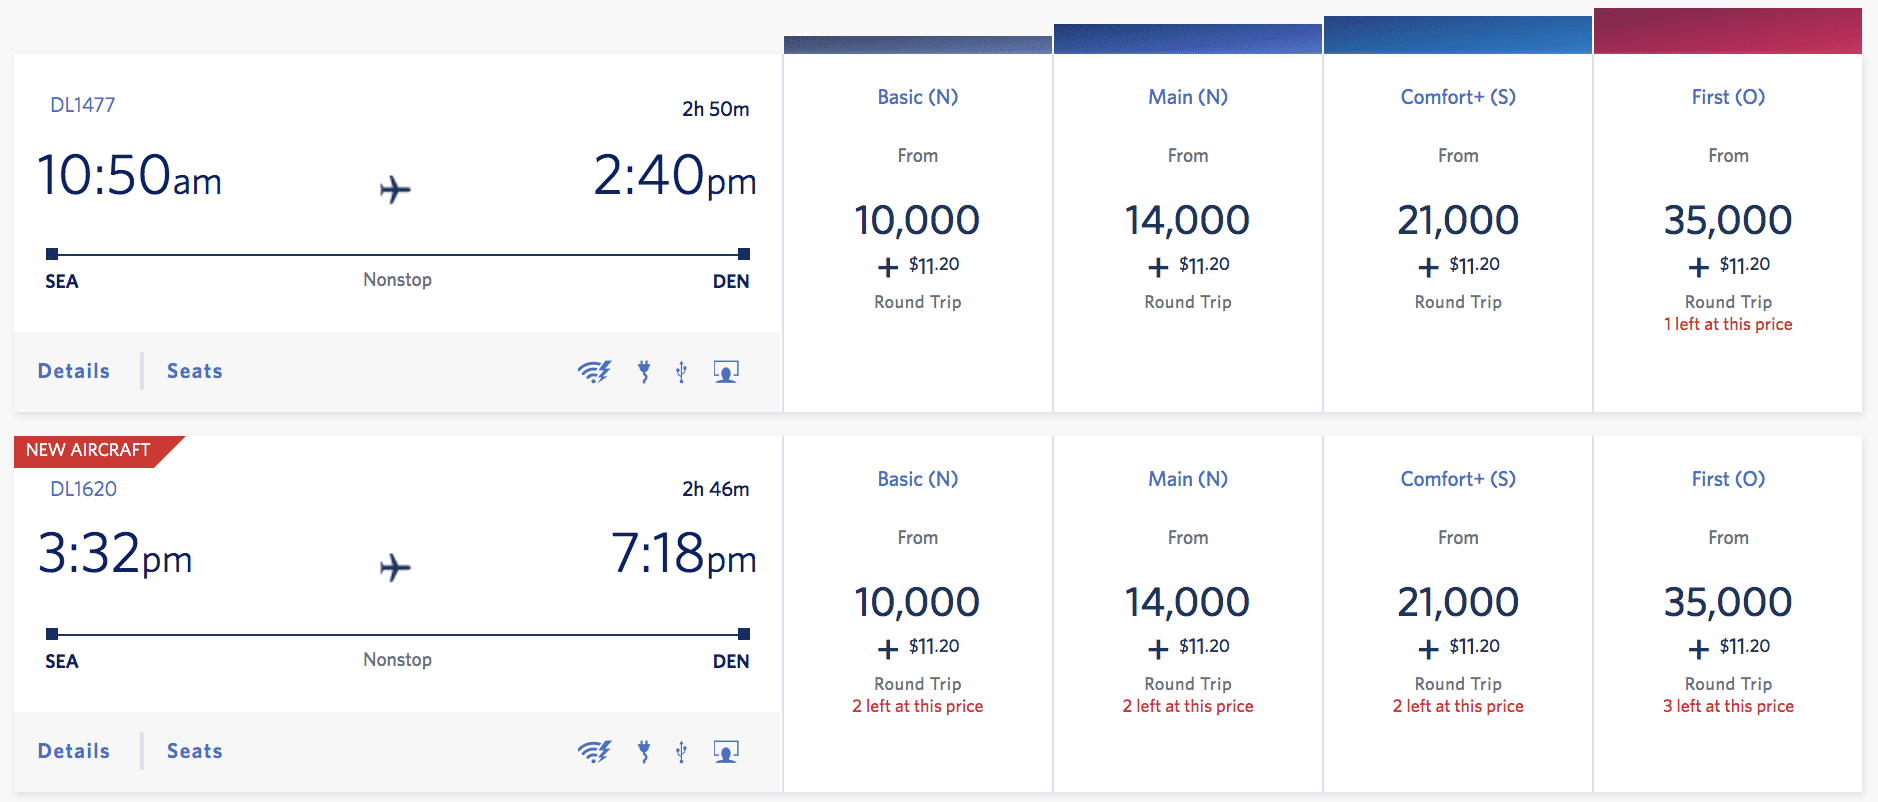The width and height of the screenshot is (1878, 802).
Task: Click the seatback entertainment icon on flight DL1620
Action: 725,750
